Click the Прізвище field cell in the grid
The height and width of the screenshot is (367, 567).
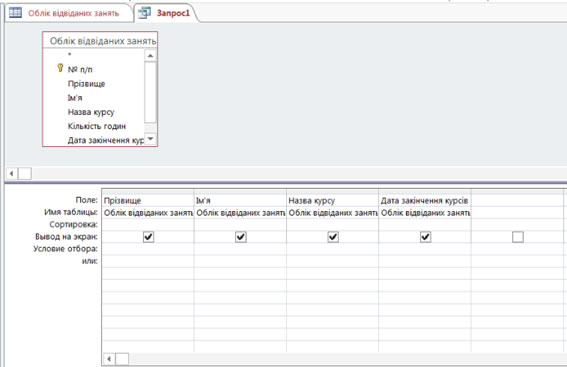tap(148, 200)
